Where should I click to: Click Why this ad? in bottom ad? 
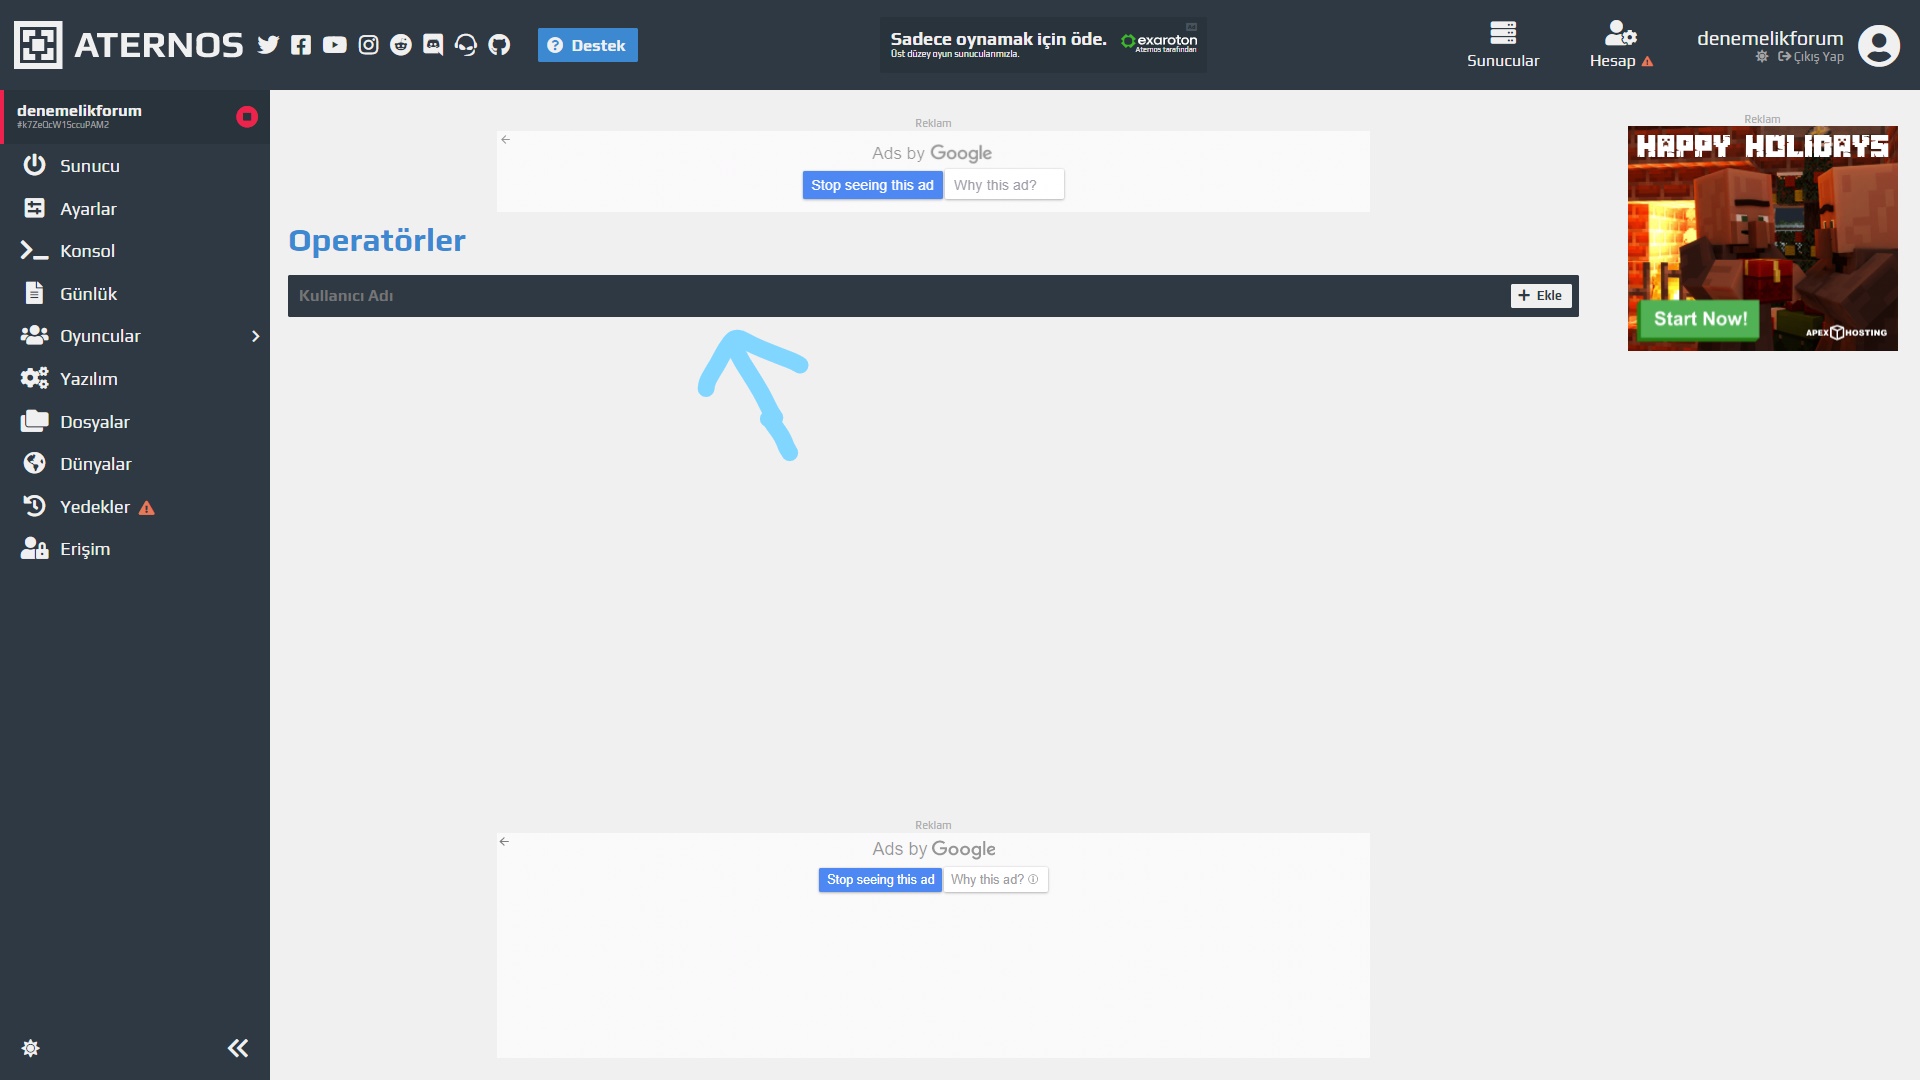(x=995, y=880)
